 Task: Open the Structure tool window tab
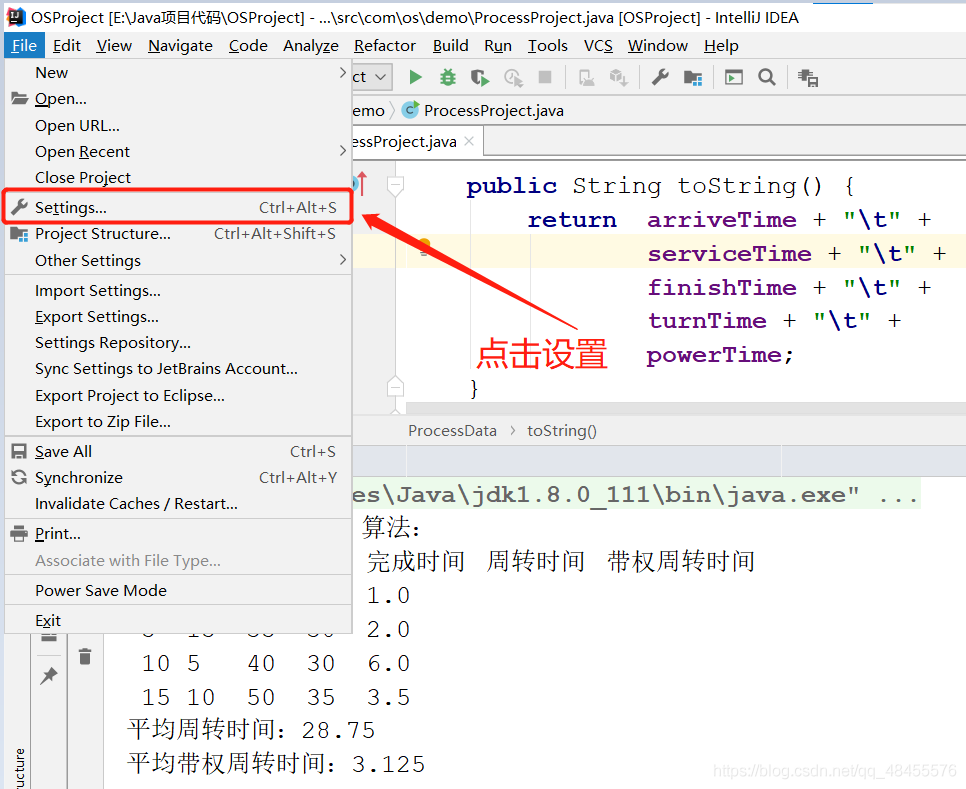pyautogui.click(x=18, y=768)
